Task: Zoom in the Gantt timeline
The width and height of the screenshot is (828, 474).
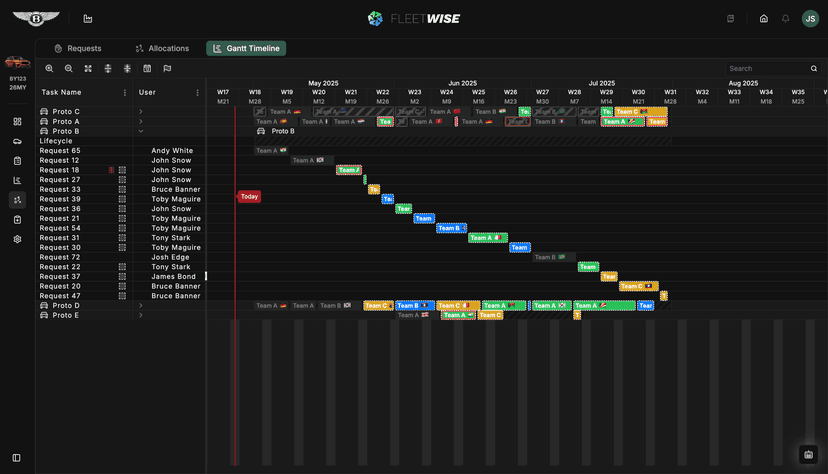Action: [x=49, y=69]
